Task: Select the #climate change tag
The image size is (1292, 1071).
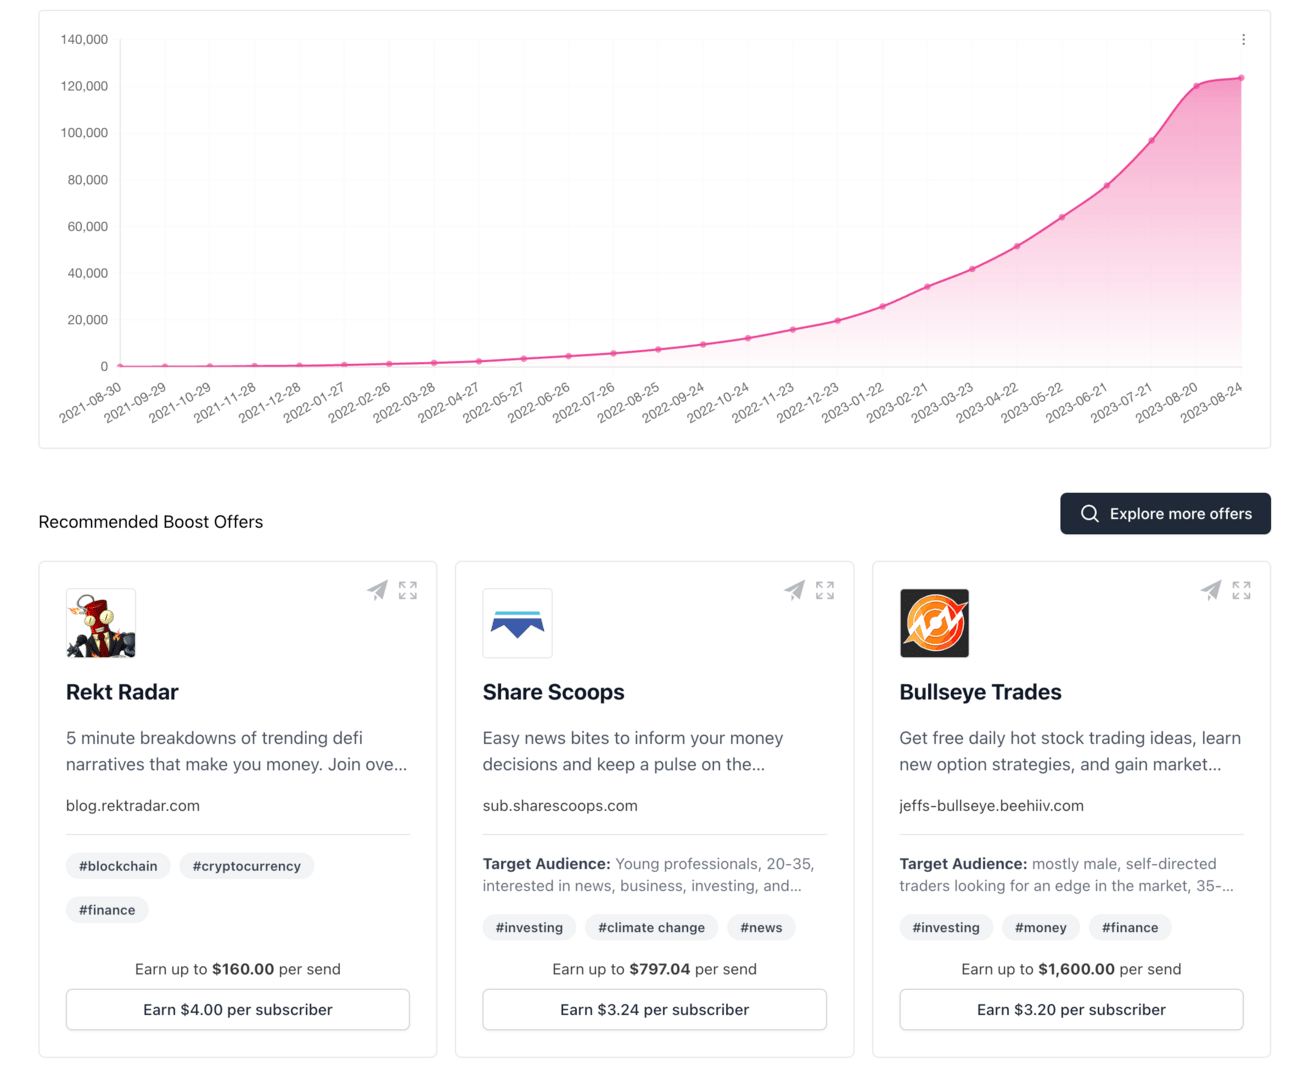Action: [x=651, y=928]
